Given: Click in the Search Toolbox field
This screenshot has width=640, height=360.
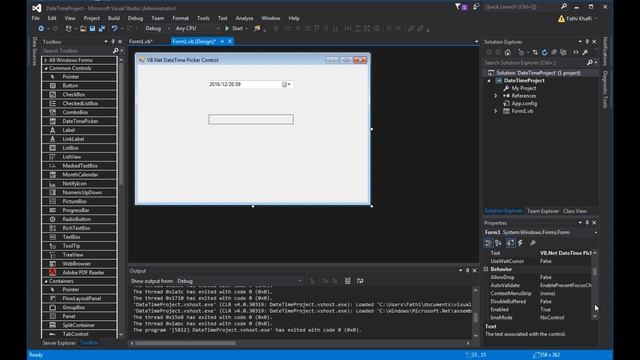Looking at the screenshot, I should pos(76,51).
